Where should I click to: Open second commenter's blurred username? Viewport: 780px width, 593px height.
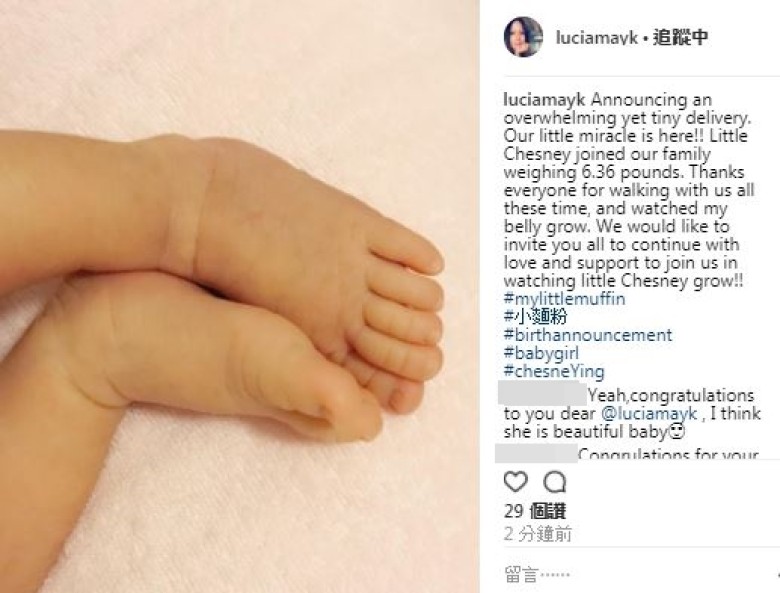click(536, 453)
